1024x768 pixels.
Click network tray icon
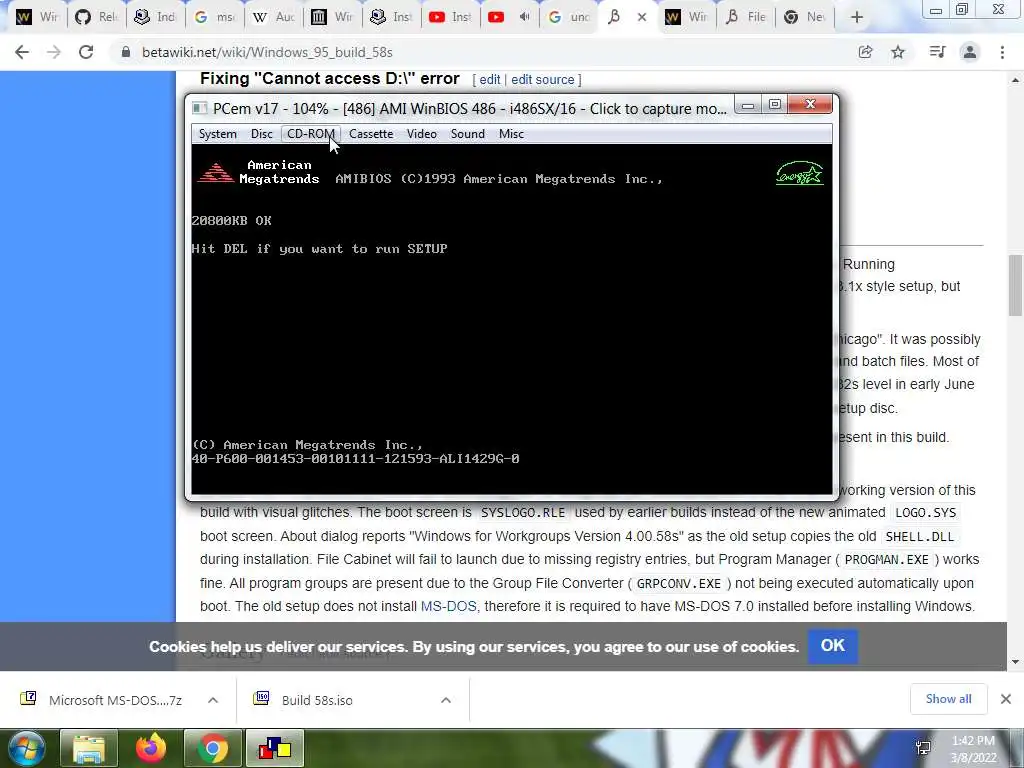coord(923,748)
